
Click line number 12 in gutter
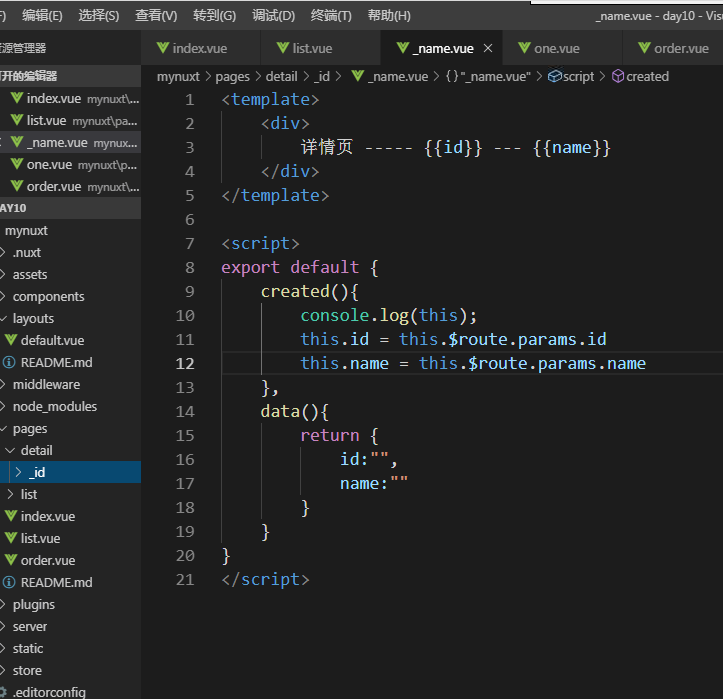pyautogui.click(x=185, y=363)
